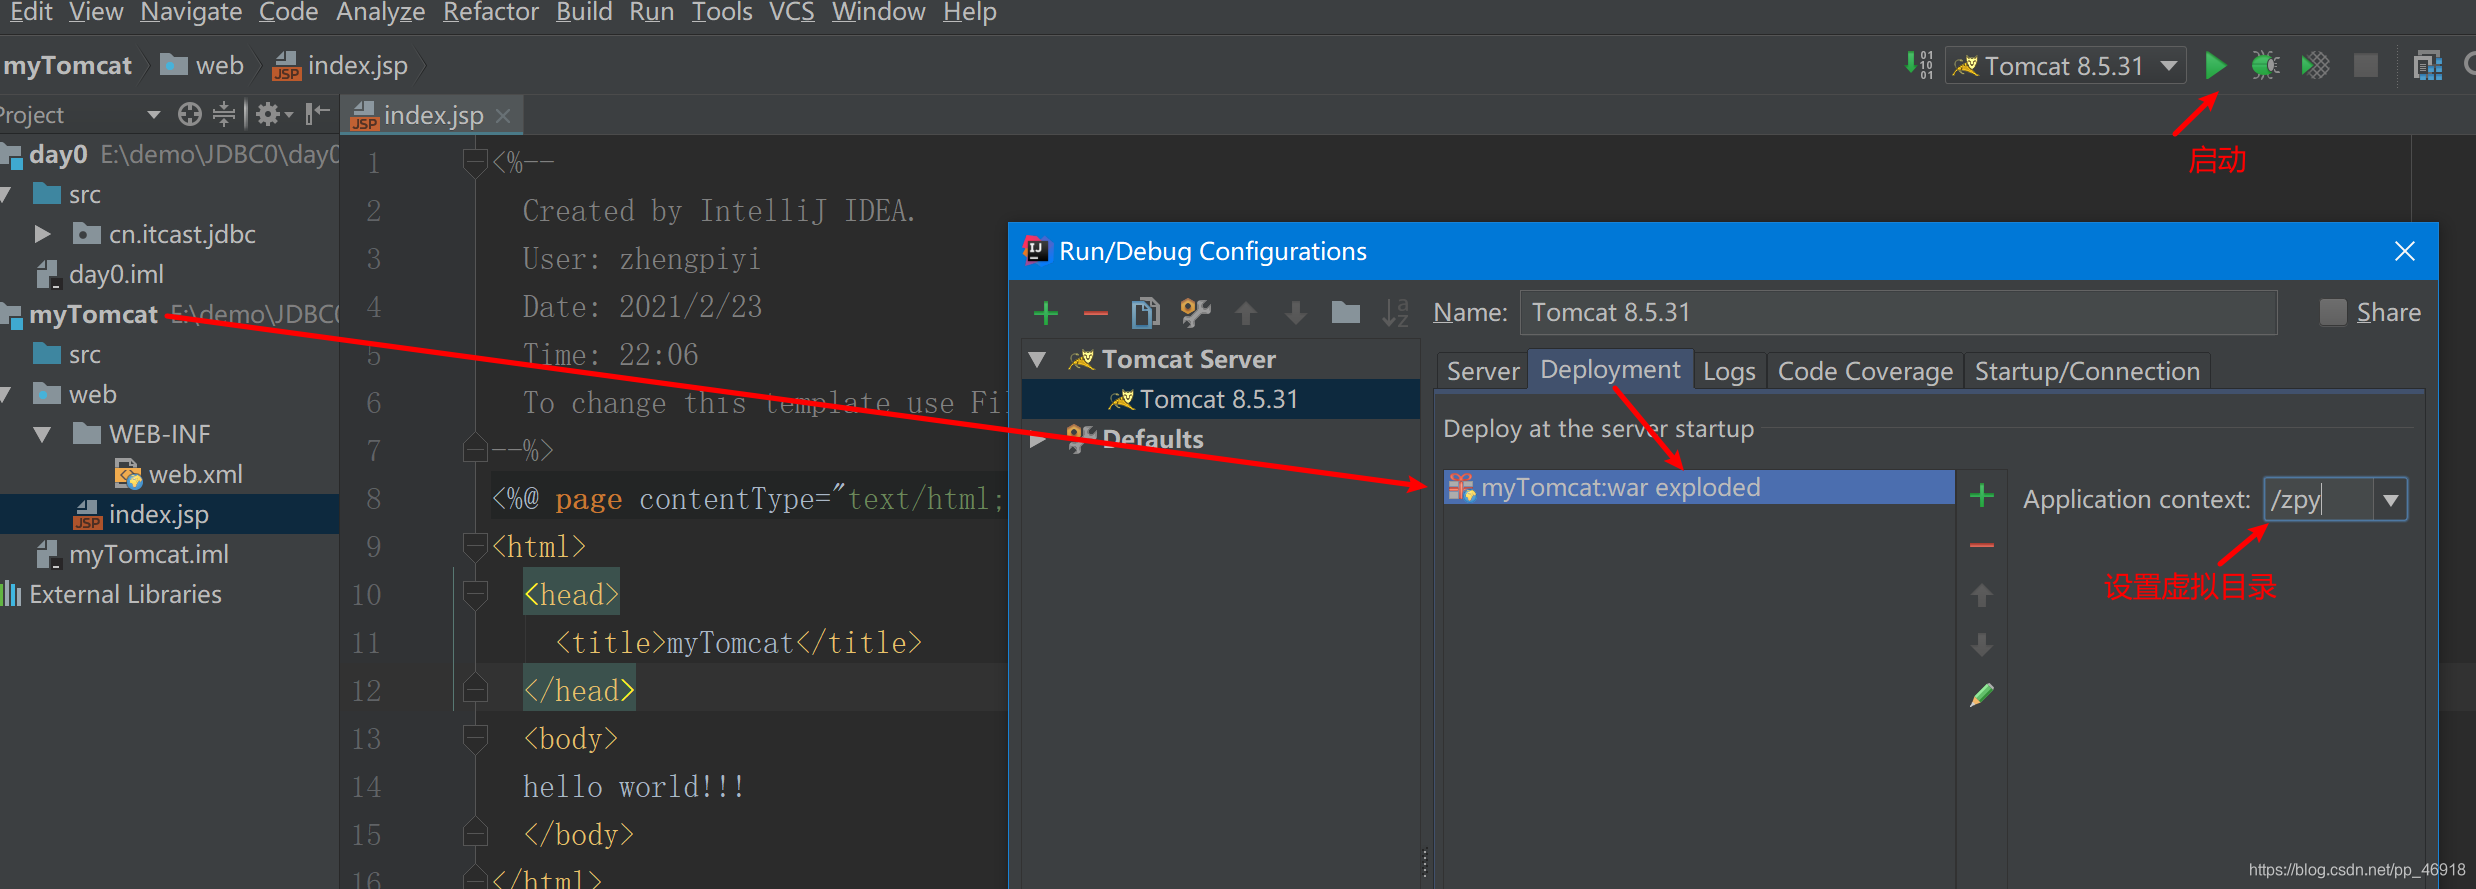Viewport: 2476px width, 889px height.
Task: Select the index.jsp editor tab
Action: click(x=433, y=116)
